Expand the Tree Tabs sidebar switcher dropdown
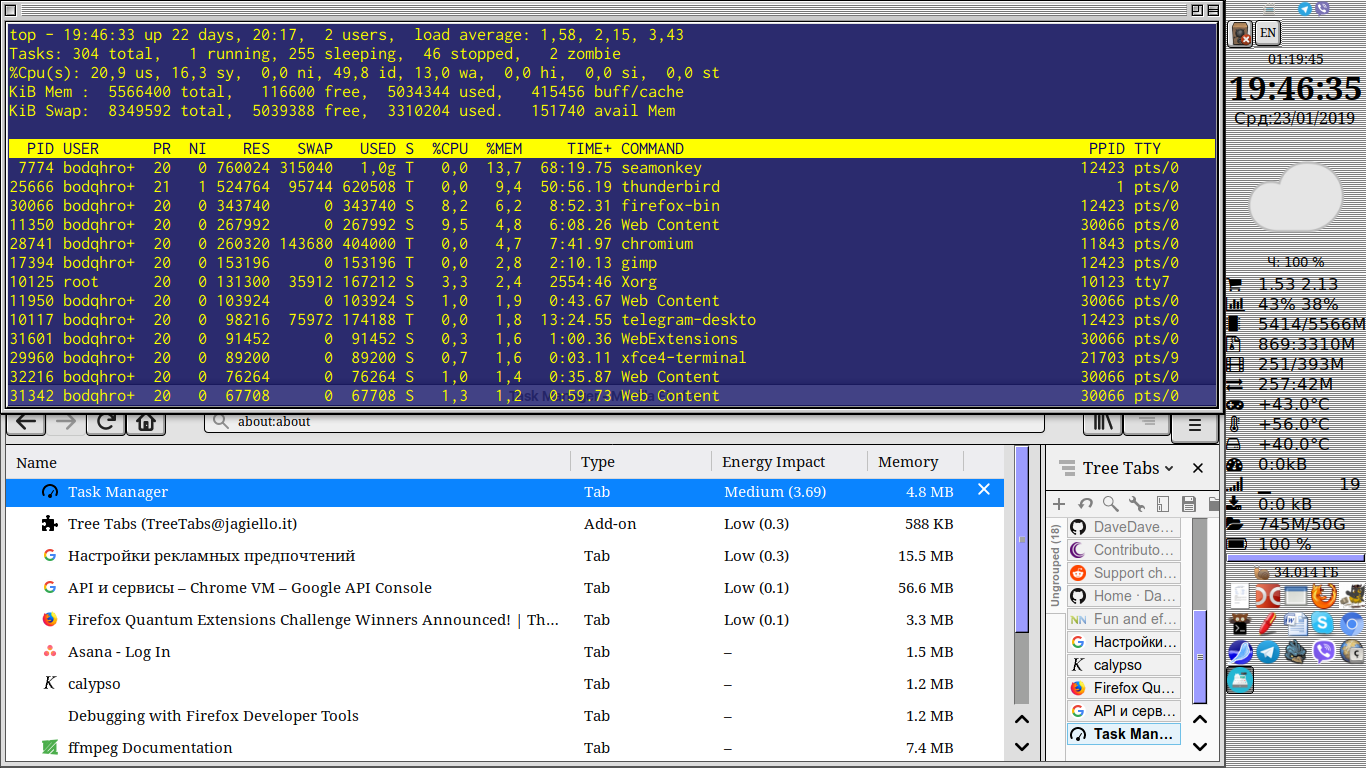This screenshot has width=1366, height=768. coord(1169,468)
